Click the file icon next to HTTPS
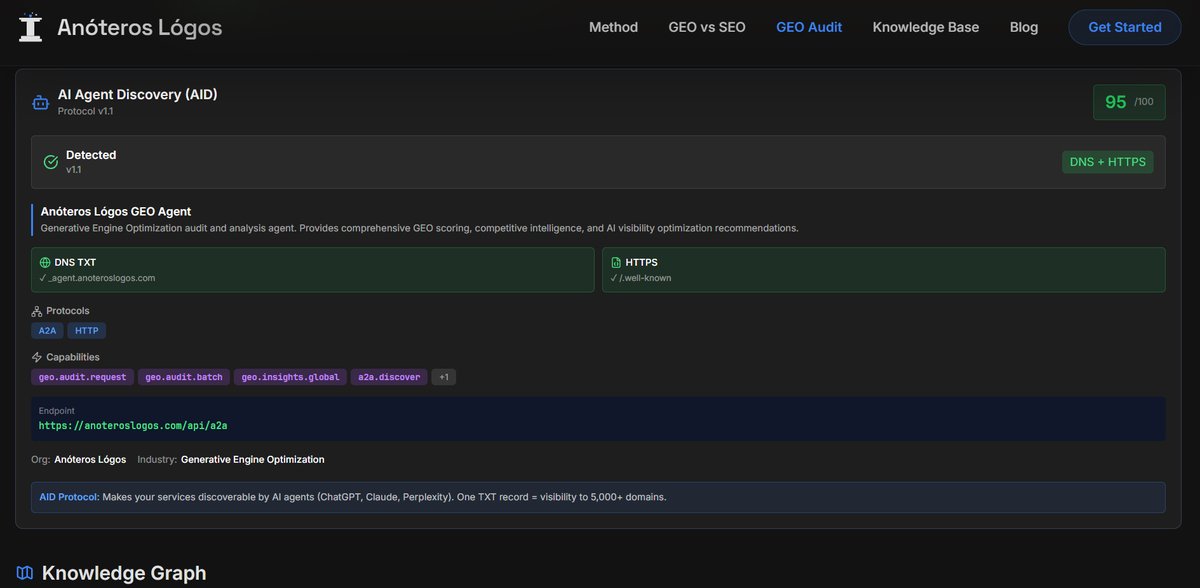The image size is (1200, 588). pyautogui.click(x=616, y=262)
